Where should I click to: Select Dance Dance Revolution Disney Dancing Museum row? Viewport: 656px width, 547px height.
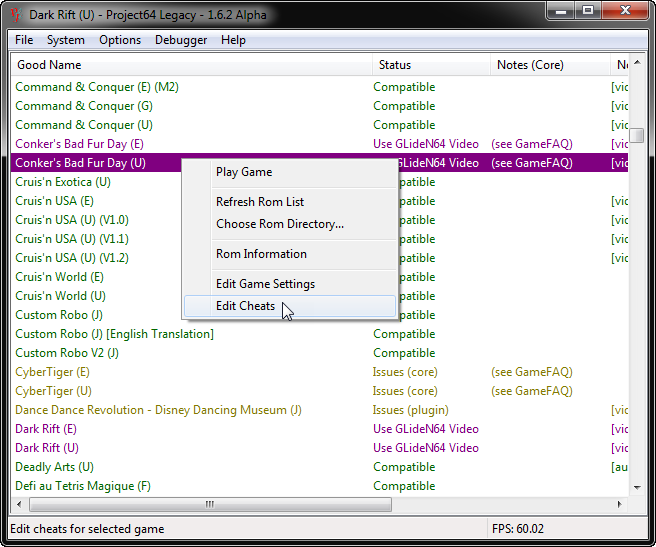pyautogui.click(x=320, y=410)
